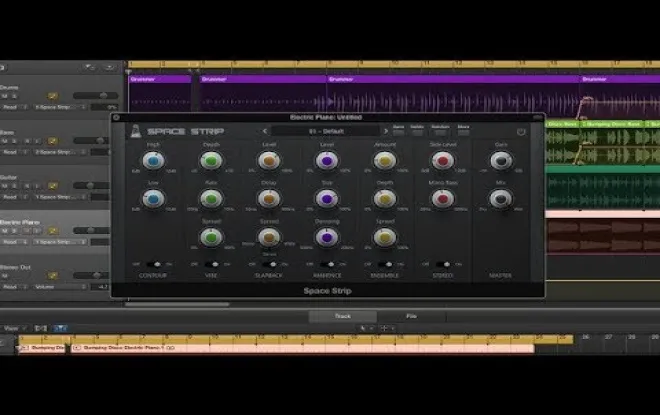The width and height of the screenshot is (660, 415).
Task: Open Drums track Space Strip parameter dropdown
Action: coord(60,107)
